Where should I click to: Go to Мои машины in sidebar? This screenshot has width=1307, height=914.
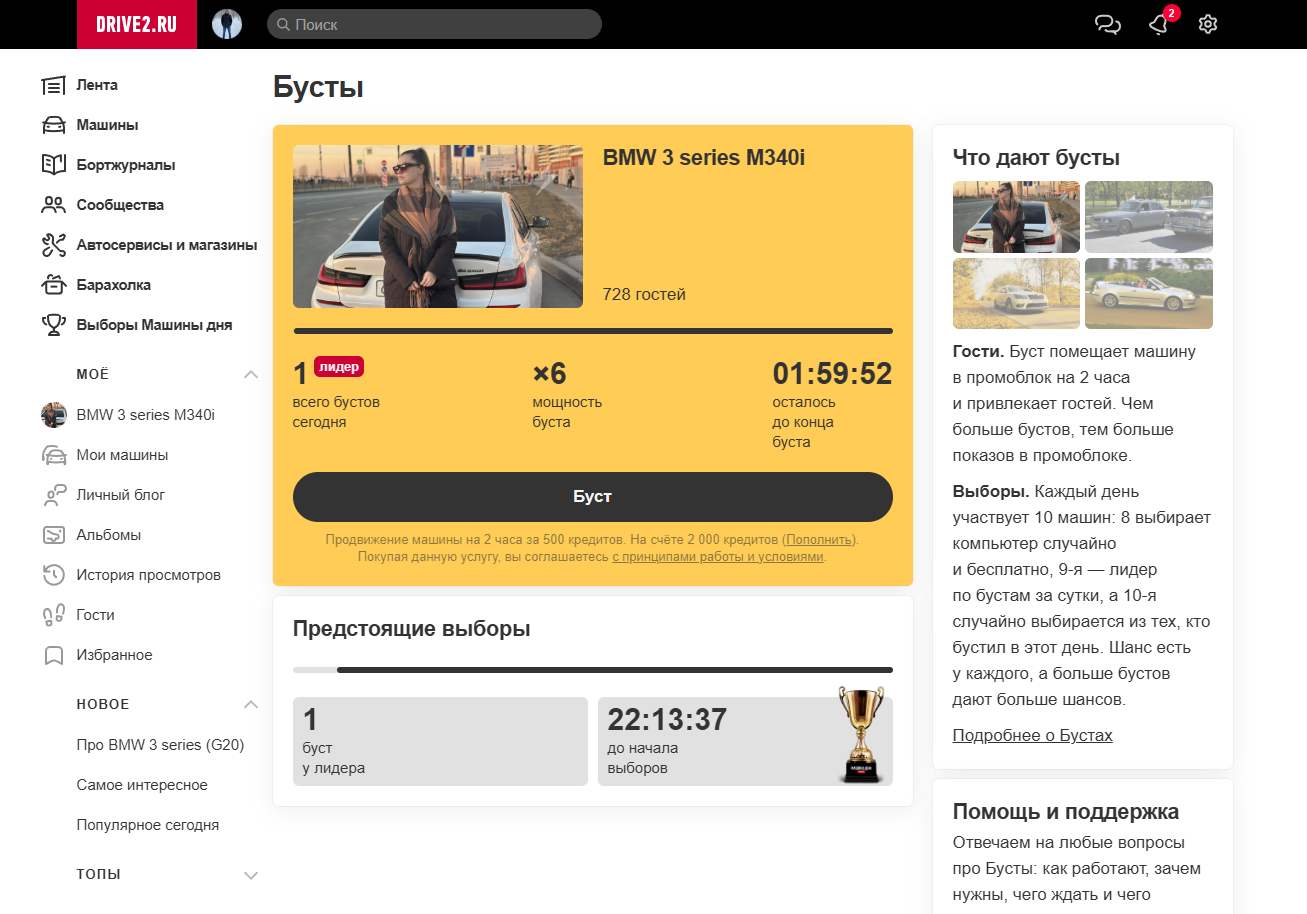(x=122, y=455)
